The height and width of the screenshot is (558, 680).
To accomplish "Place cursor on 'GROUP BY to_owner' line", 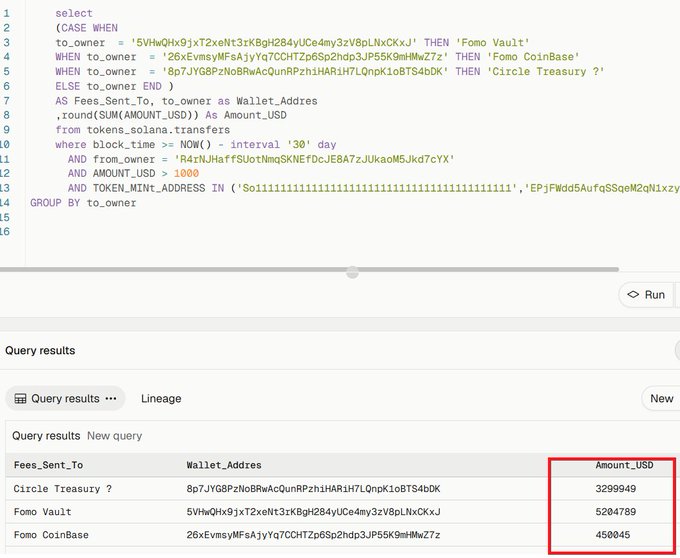I will (x=83, y=202).
